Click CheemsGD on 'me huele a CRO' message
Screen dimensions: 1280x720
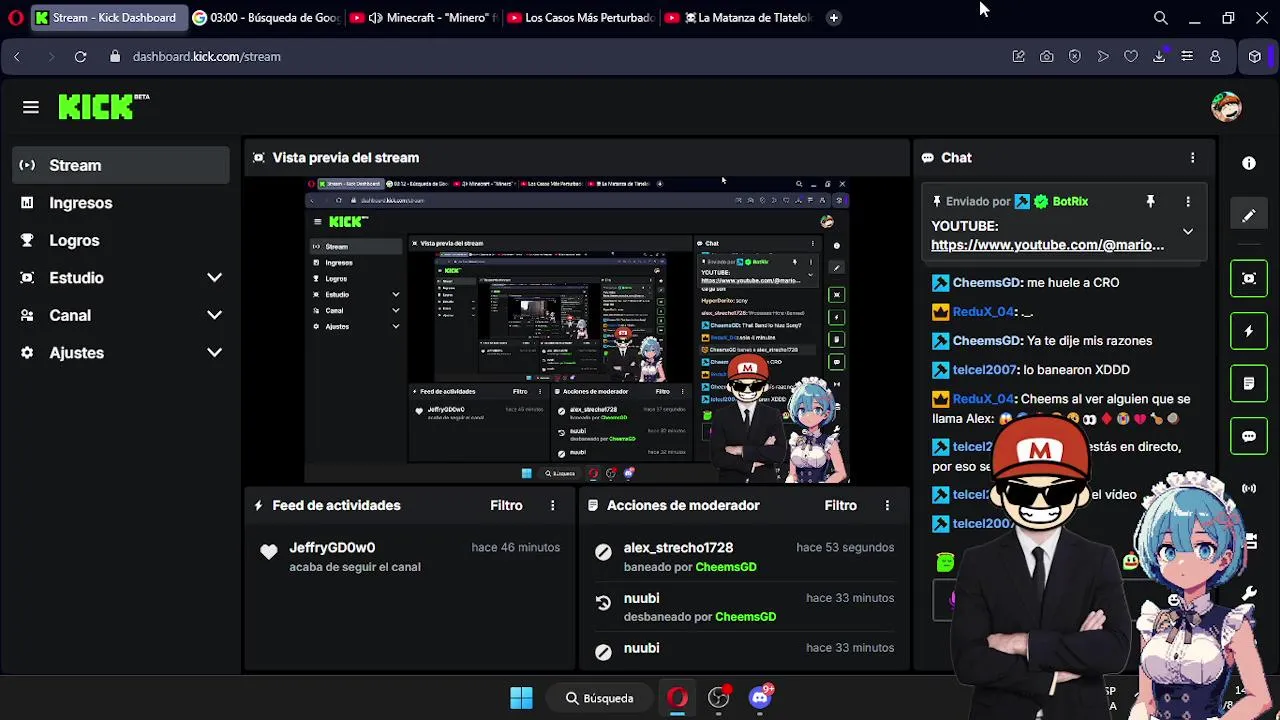(986, 283)
